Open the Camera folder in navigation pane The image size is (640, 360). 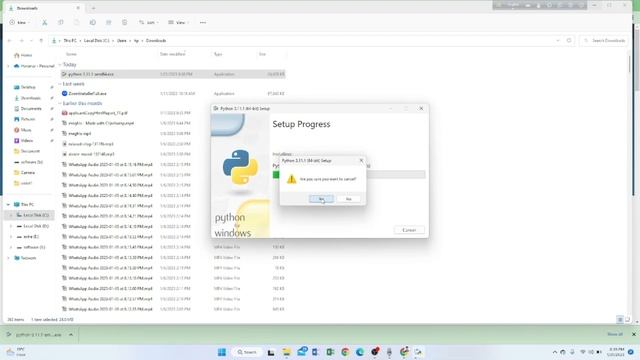pos(27,173)
